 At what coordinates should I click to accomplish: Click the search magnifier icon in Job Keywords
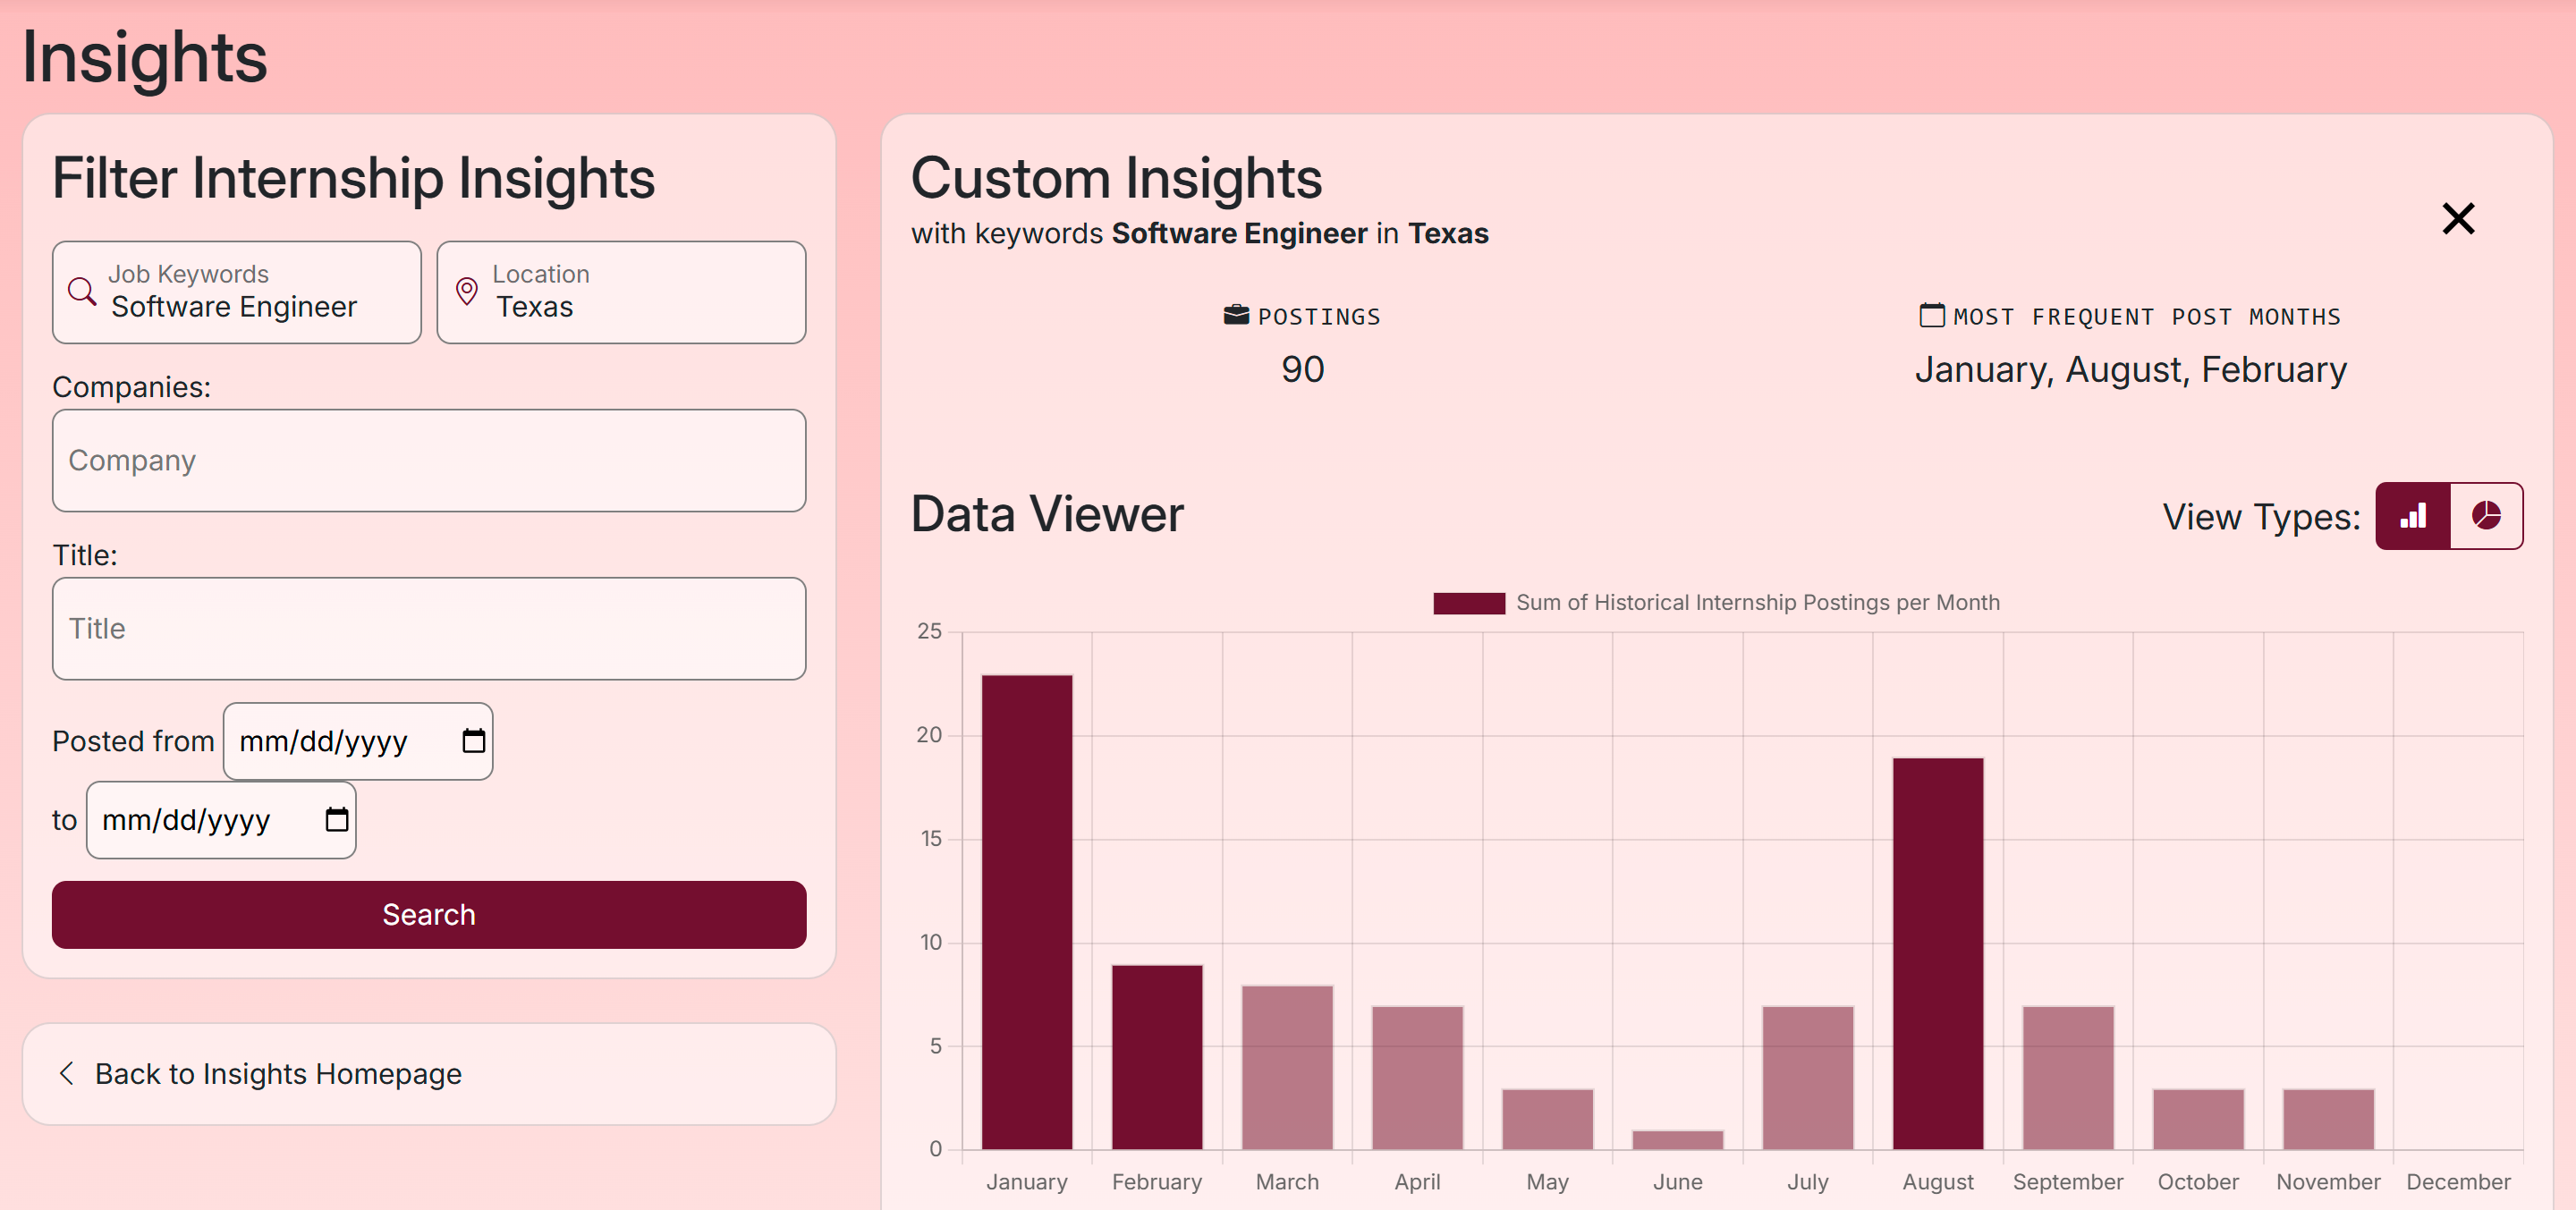82,291
